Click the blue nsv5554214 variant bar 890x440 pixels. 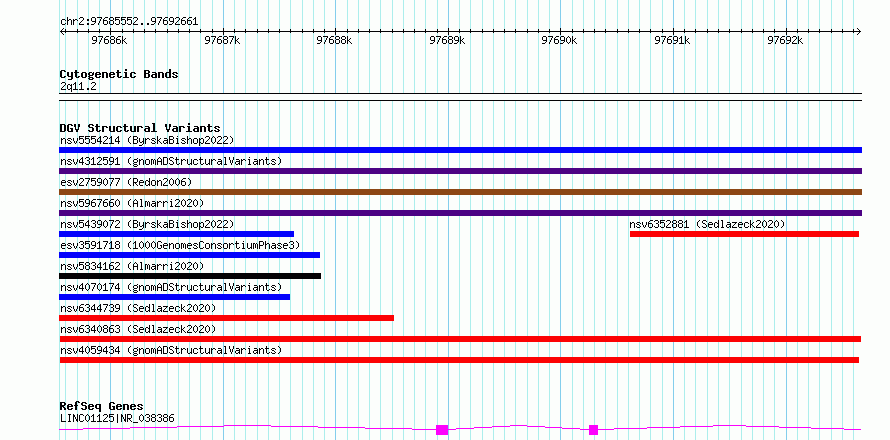point(460,150)
